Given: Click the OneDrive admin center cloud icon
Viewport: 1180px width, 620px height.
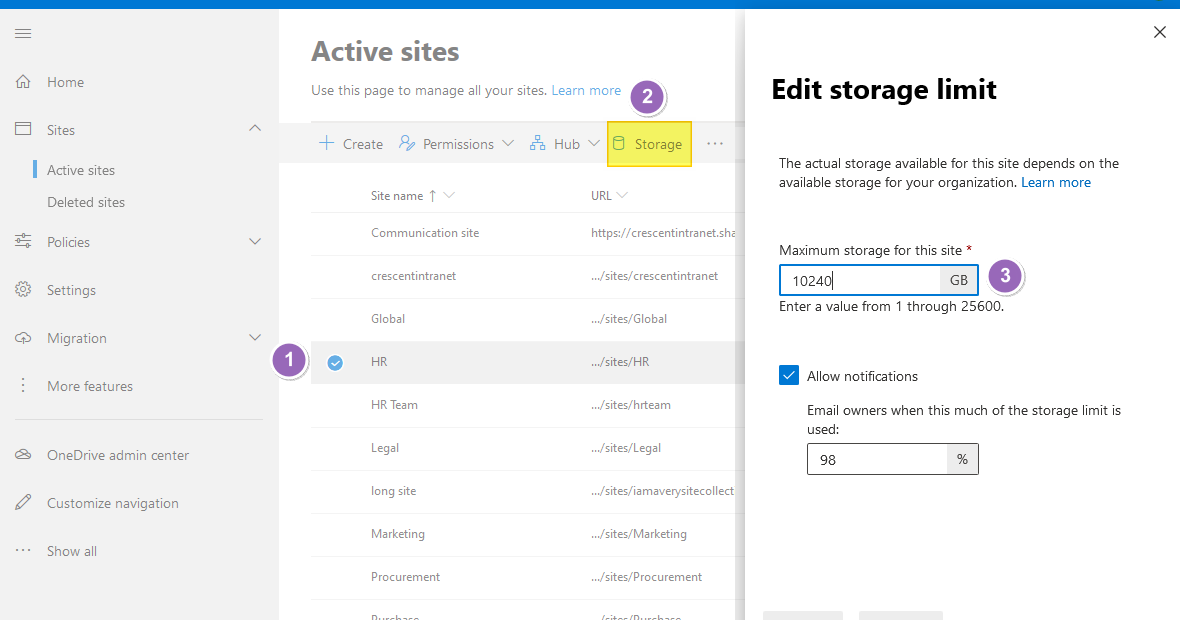Looking at the screenshot, I should (x=23, y=455).
